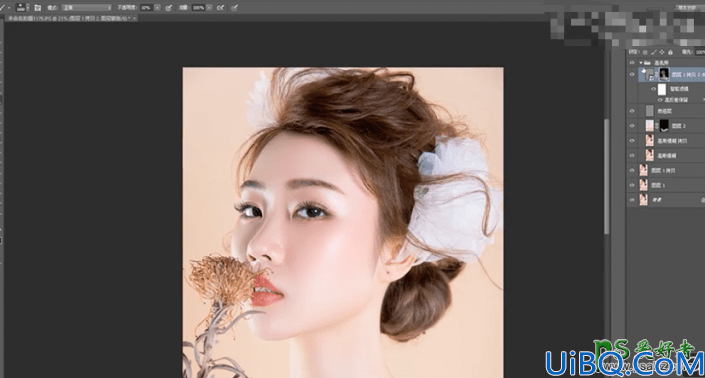
Task: Select the 高斯模糊 拷贝 layer thumbnail
Action: pos(650,141)
